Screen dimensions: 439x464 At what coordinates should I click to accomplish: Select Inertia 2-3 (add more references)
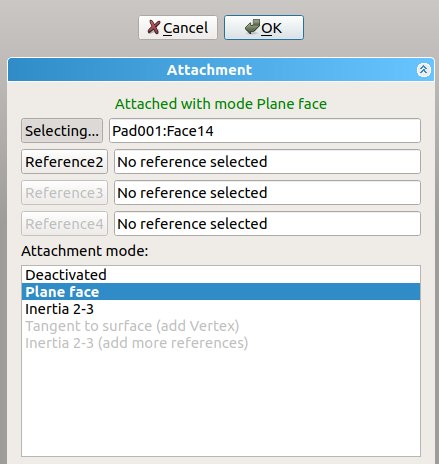click(221, 343)
